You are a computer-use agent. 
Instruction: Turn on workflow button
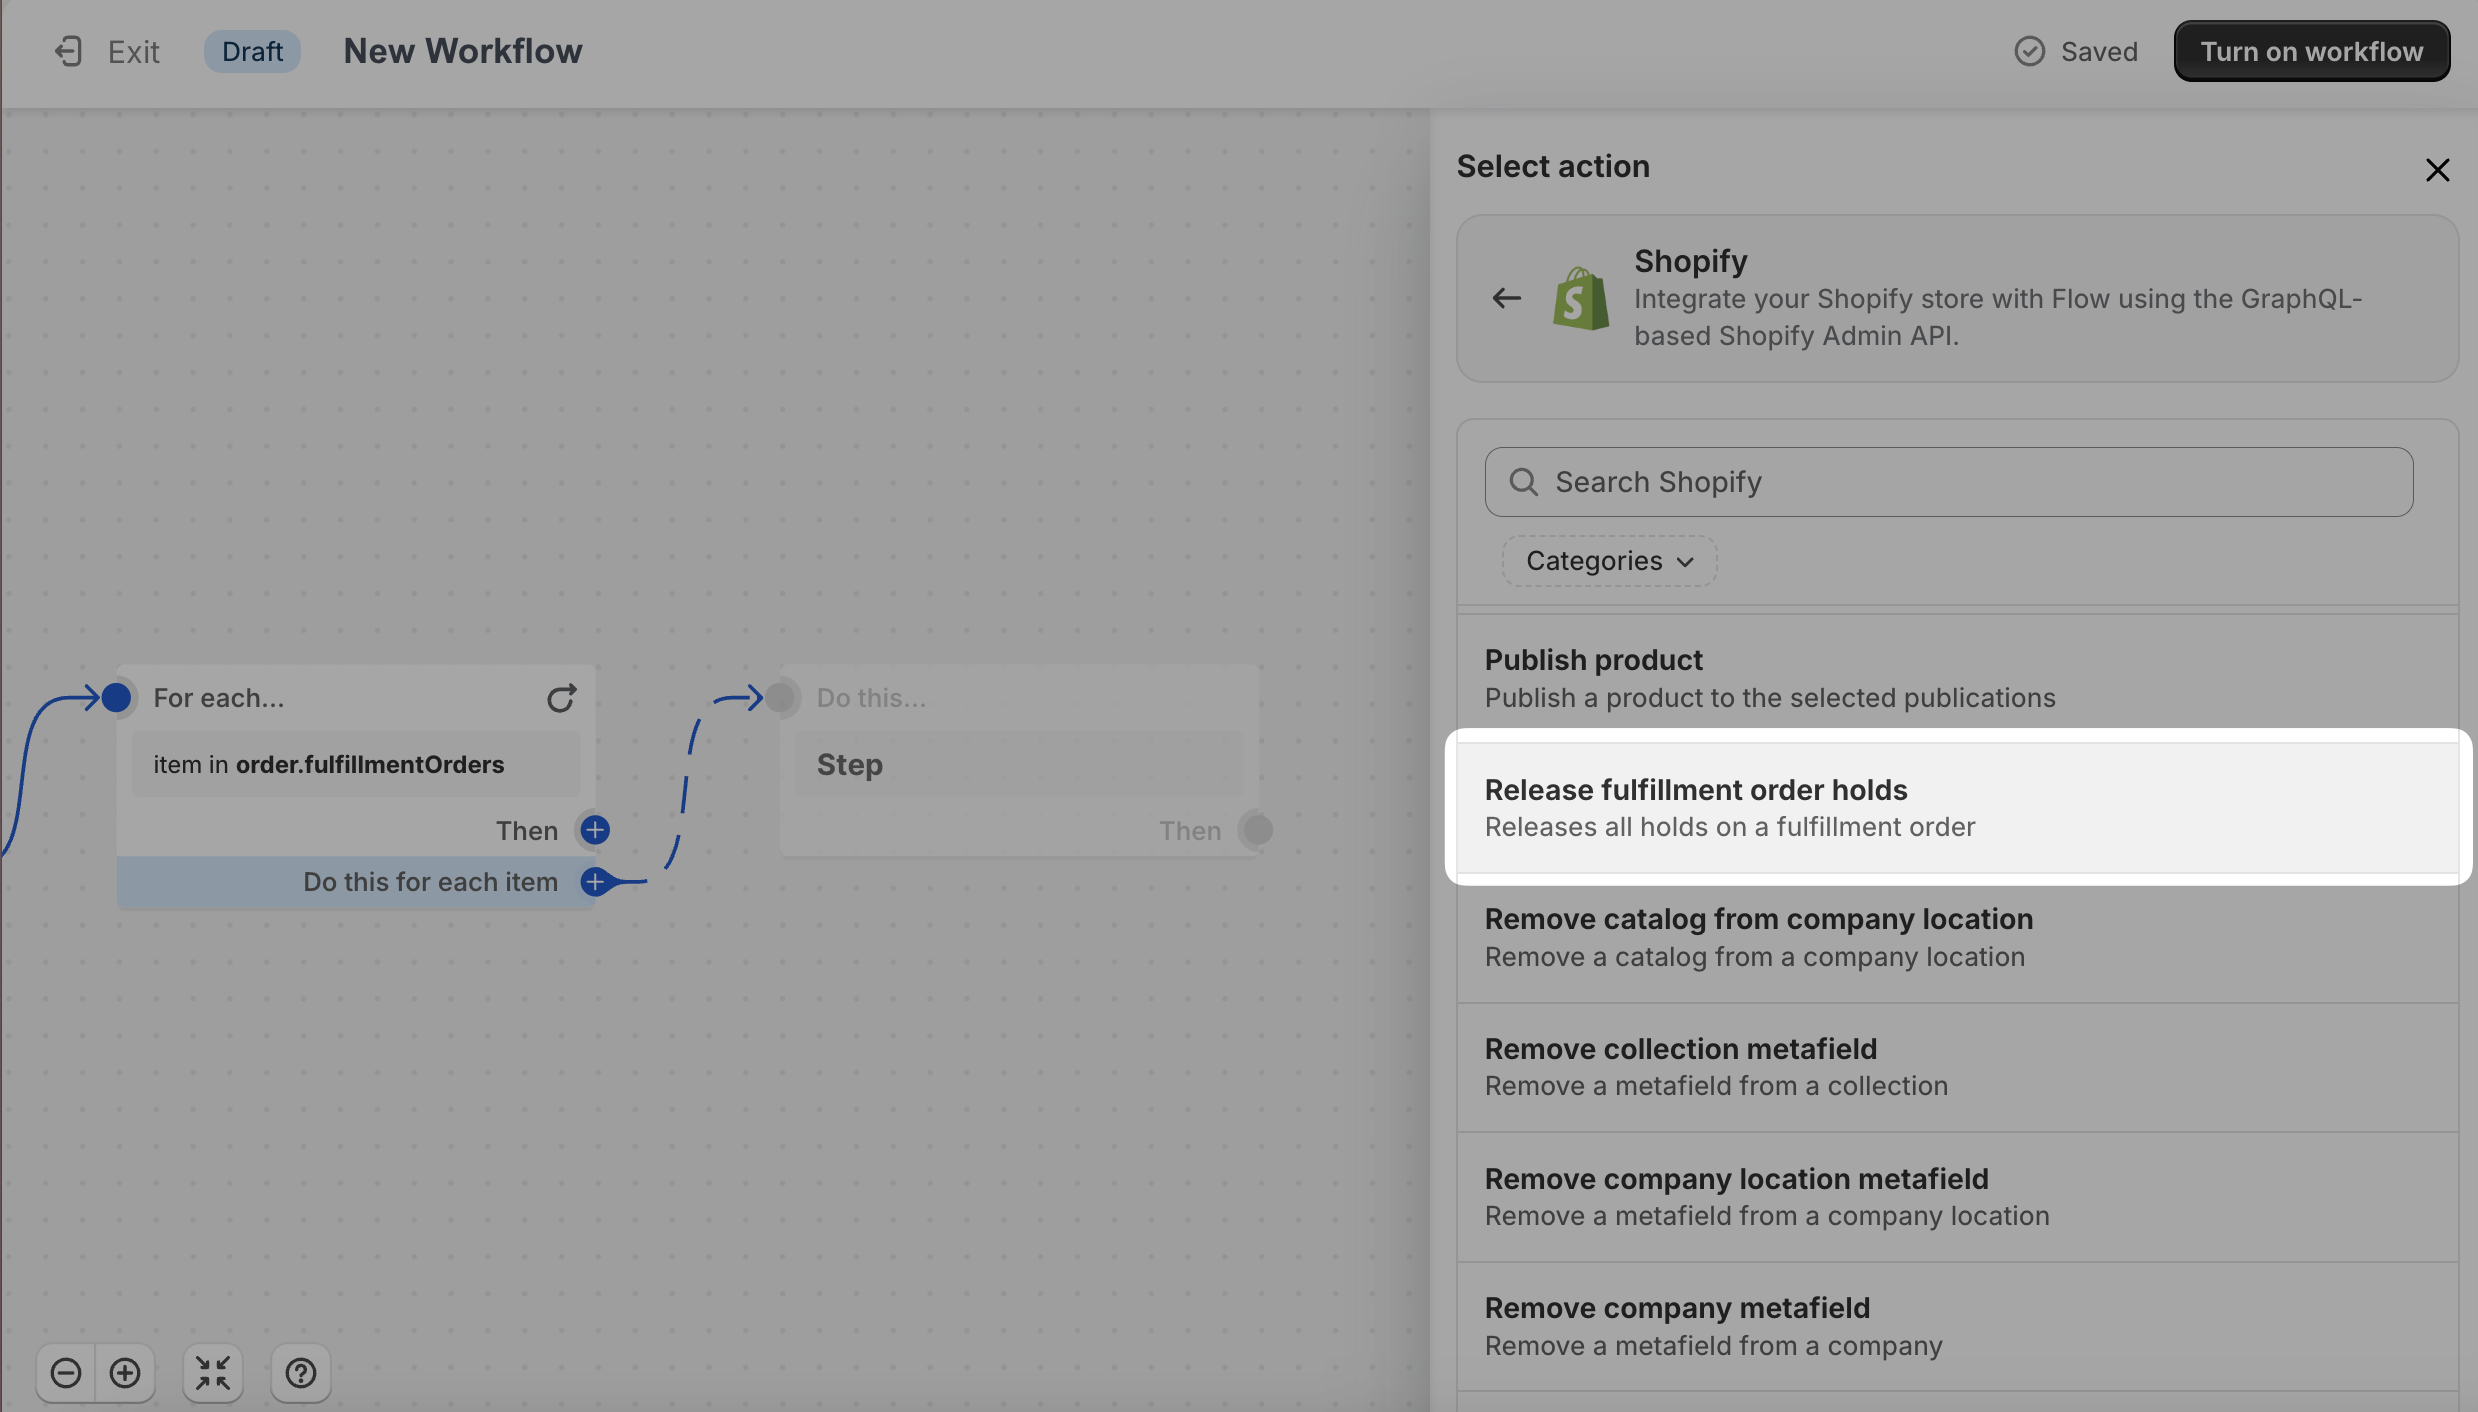tap(2311, 51)
